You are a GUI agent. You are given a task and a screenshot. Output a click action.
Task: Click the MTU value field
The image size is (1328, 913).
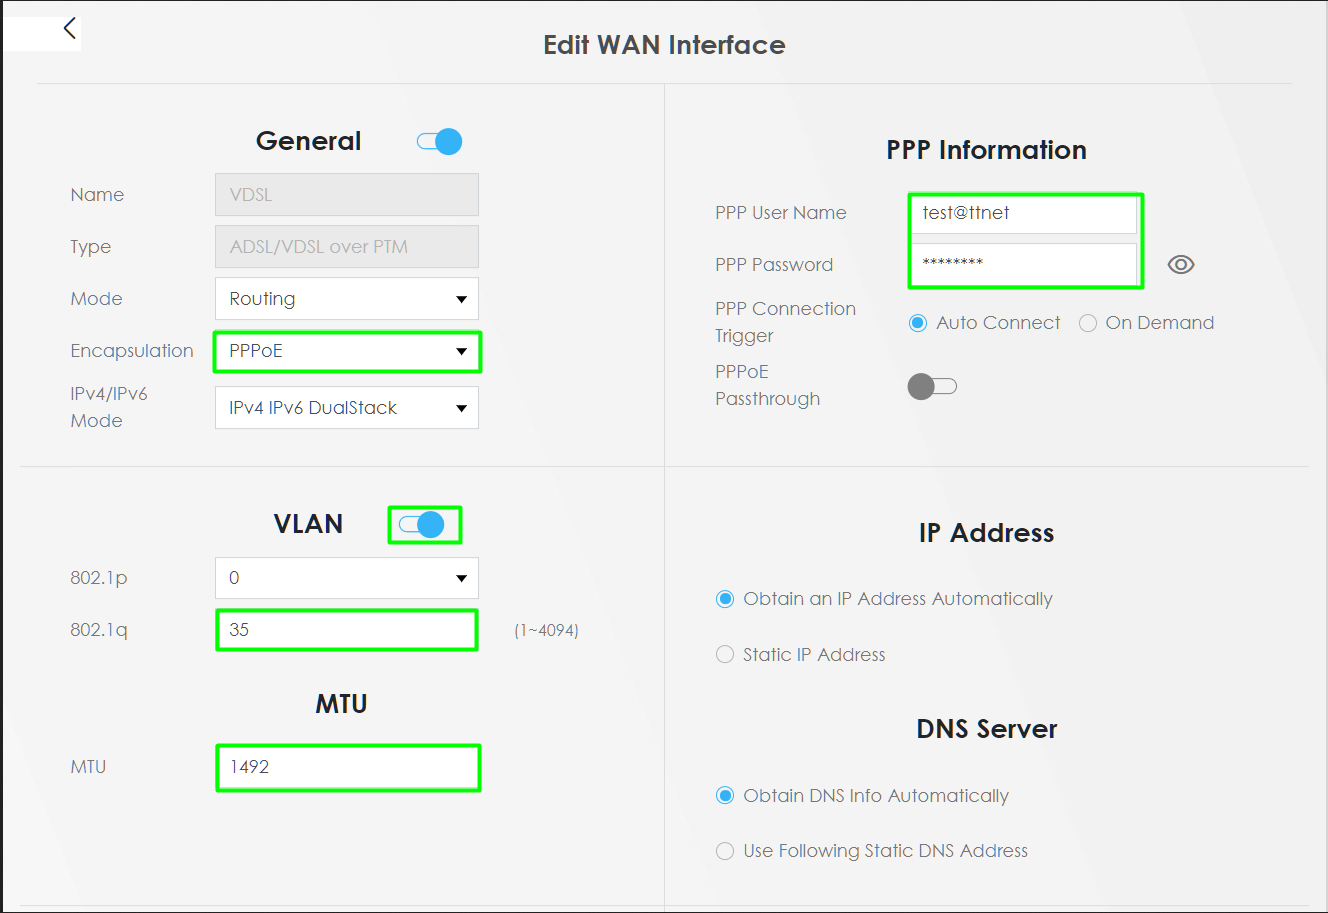[348, 767]
